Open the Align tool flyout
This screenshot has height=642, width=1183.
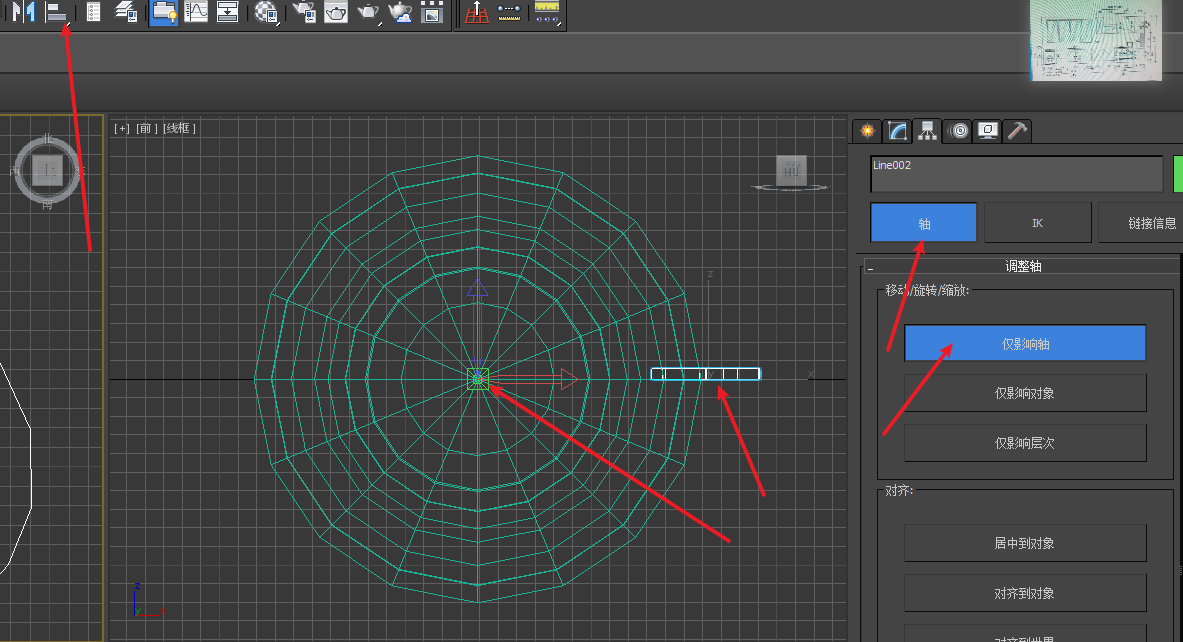point(57,12)
